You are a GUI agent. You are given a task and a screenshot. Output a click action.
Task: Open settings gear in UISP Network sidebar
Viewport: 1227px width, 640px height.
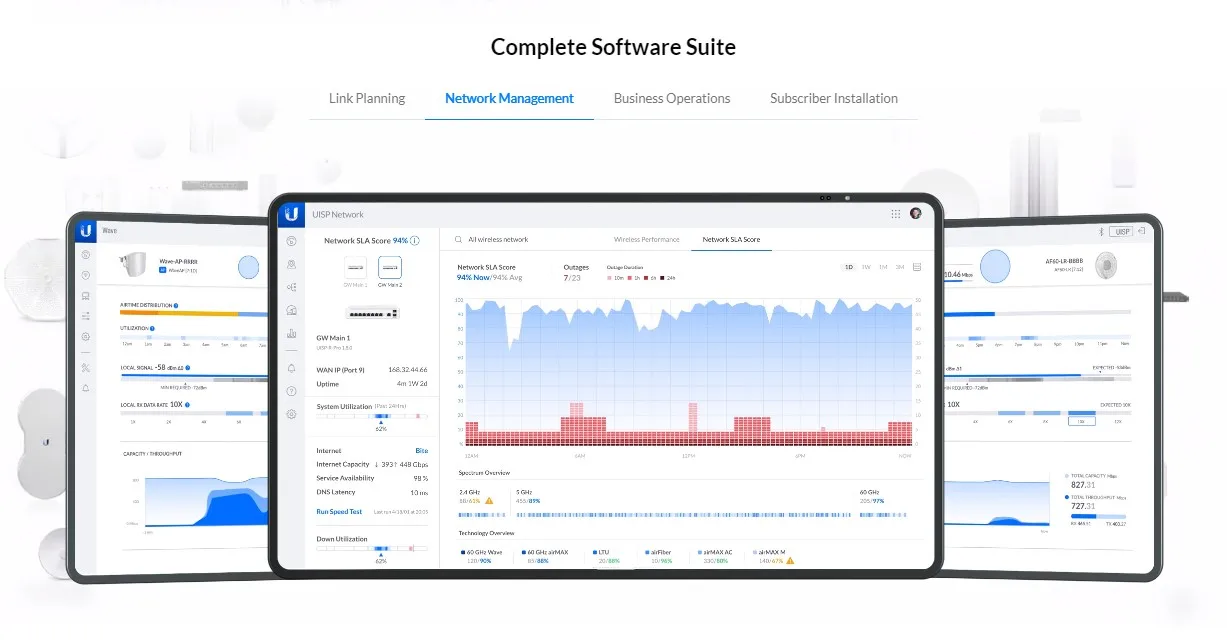(x=291, y=414)
